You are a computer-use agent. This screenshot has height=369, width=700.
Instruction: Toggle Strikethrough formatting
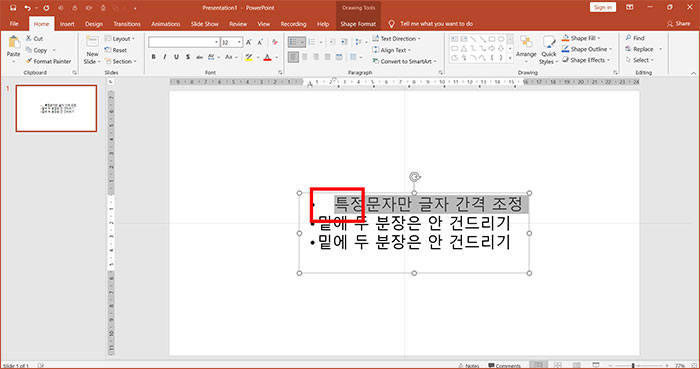coord(199,57)
